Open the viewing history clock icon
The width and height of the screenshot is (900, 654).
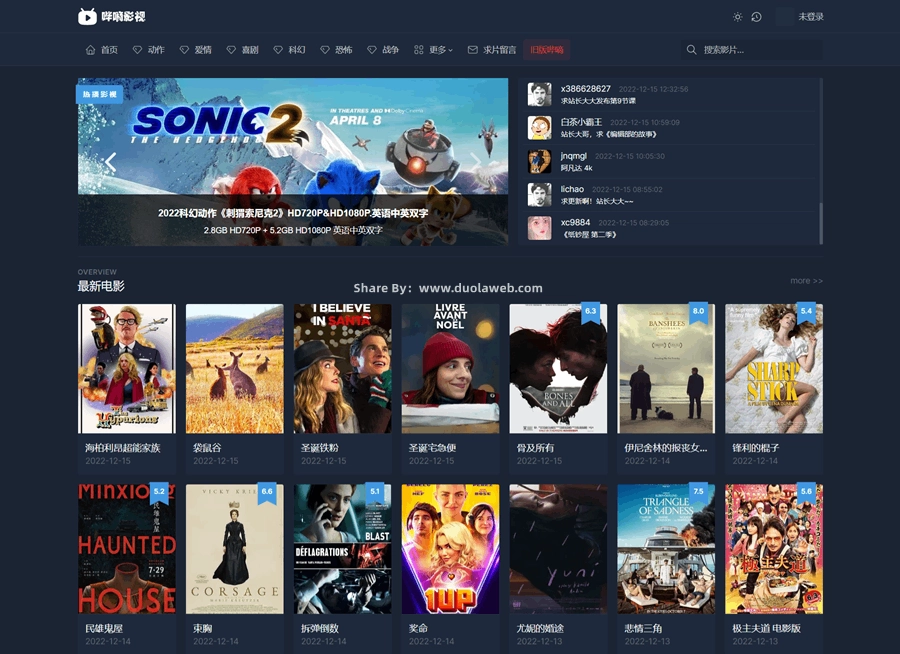tap(757, 17)
